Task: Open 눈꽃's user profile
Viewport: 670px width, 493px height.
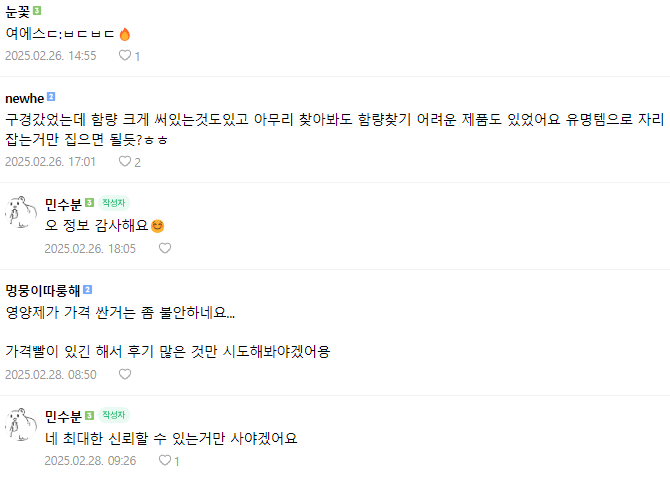Action: 17,10
